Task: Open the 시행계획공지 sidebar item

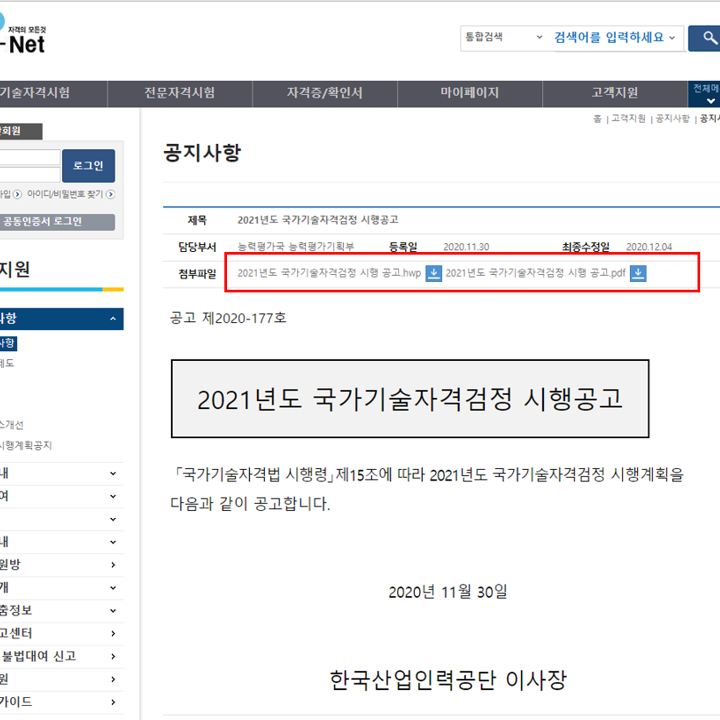Action: 26,445
